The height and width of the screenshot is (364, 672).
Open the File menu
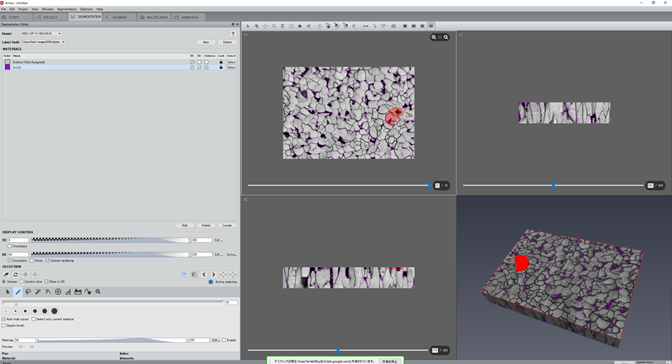[3, 9]
